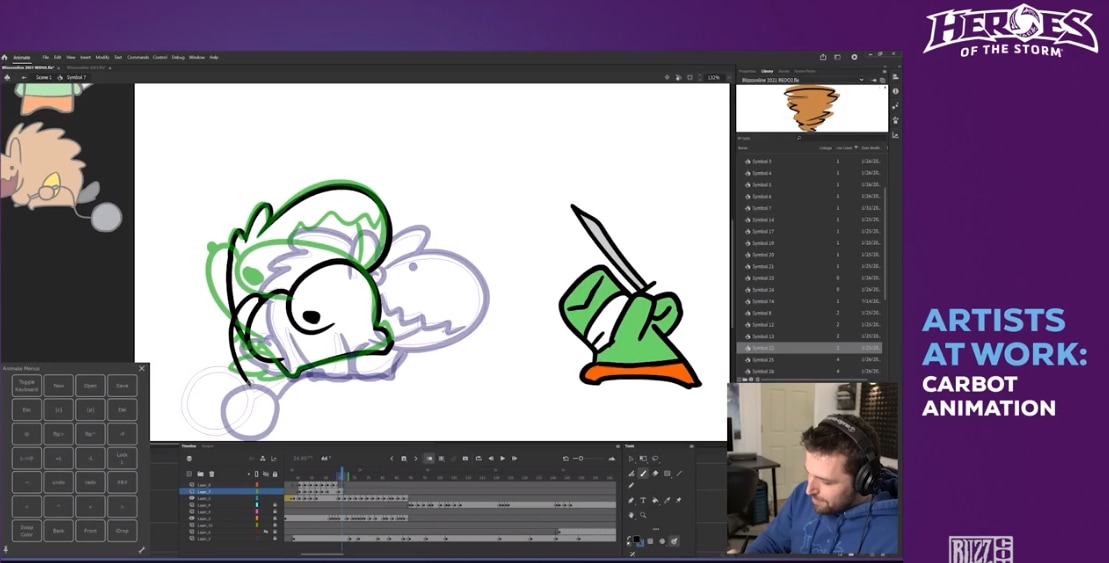The width and height of the screenshot is (1109, 563).
Task: Click the black stroke color swatch
Action: 637,539
